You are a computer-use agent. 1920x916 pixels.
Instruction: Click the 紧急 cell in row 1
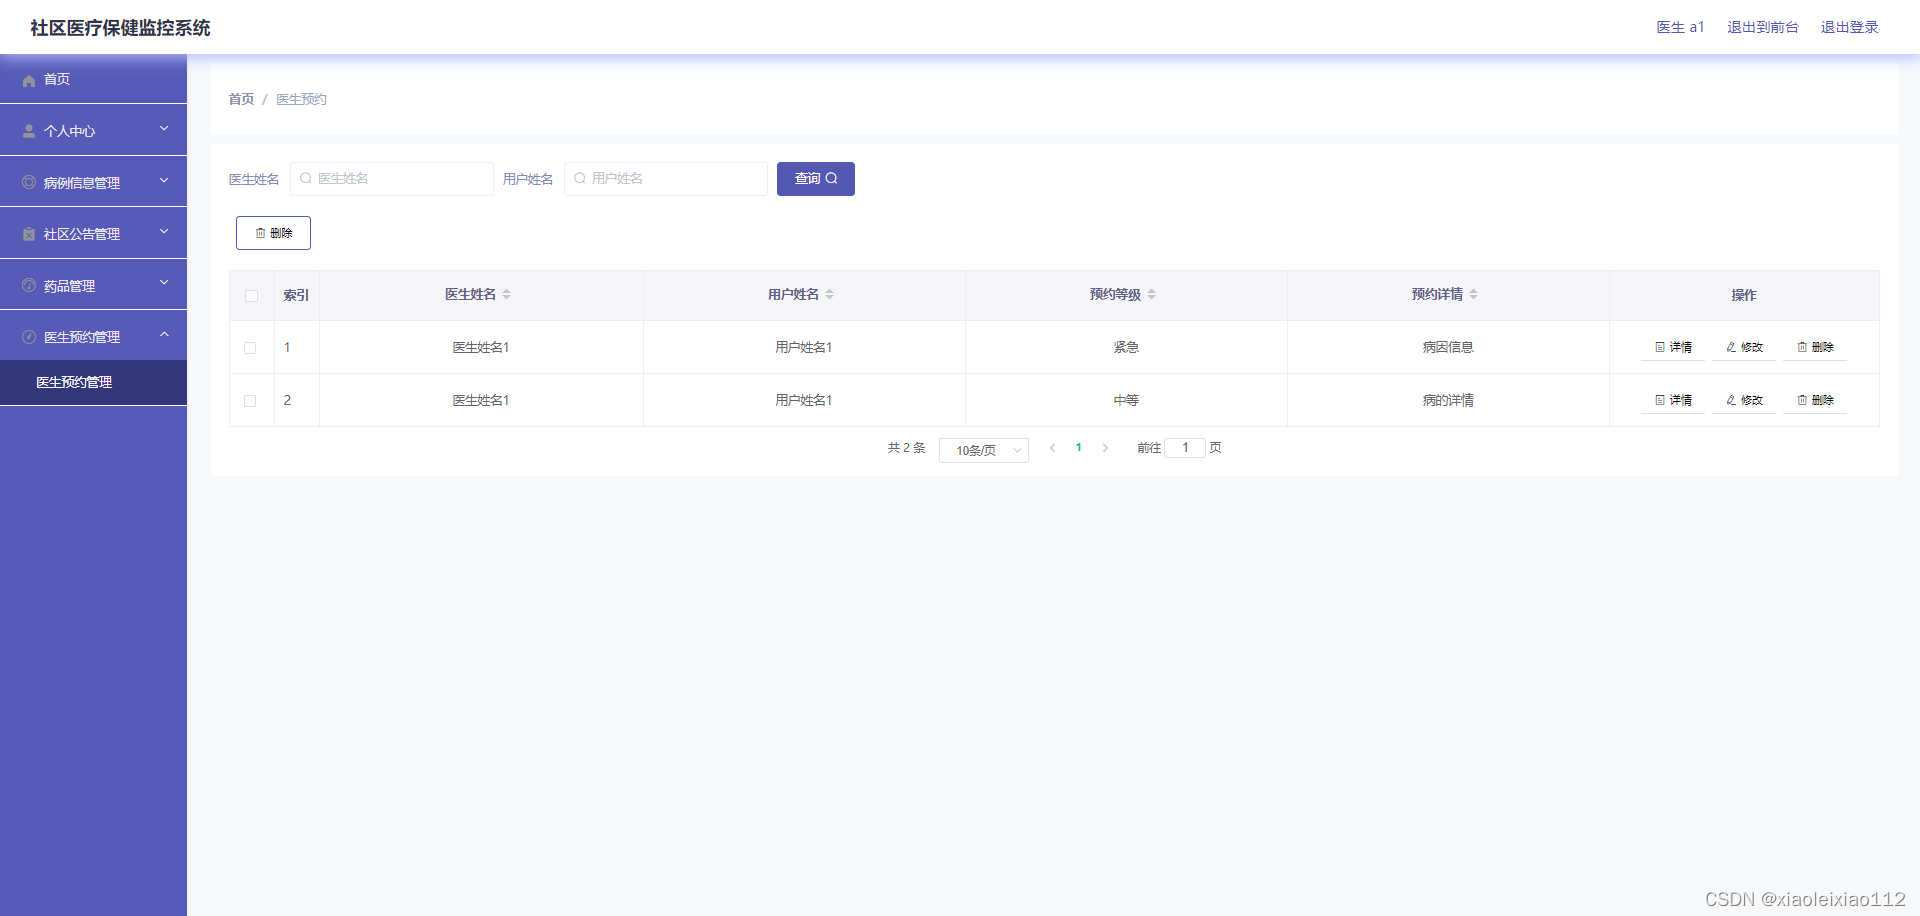pos(1126,347)
